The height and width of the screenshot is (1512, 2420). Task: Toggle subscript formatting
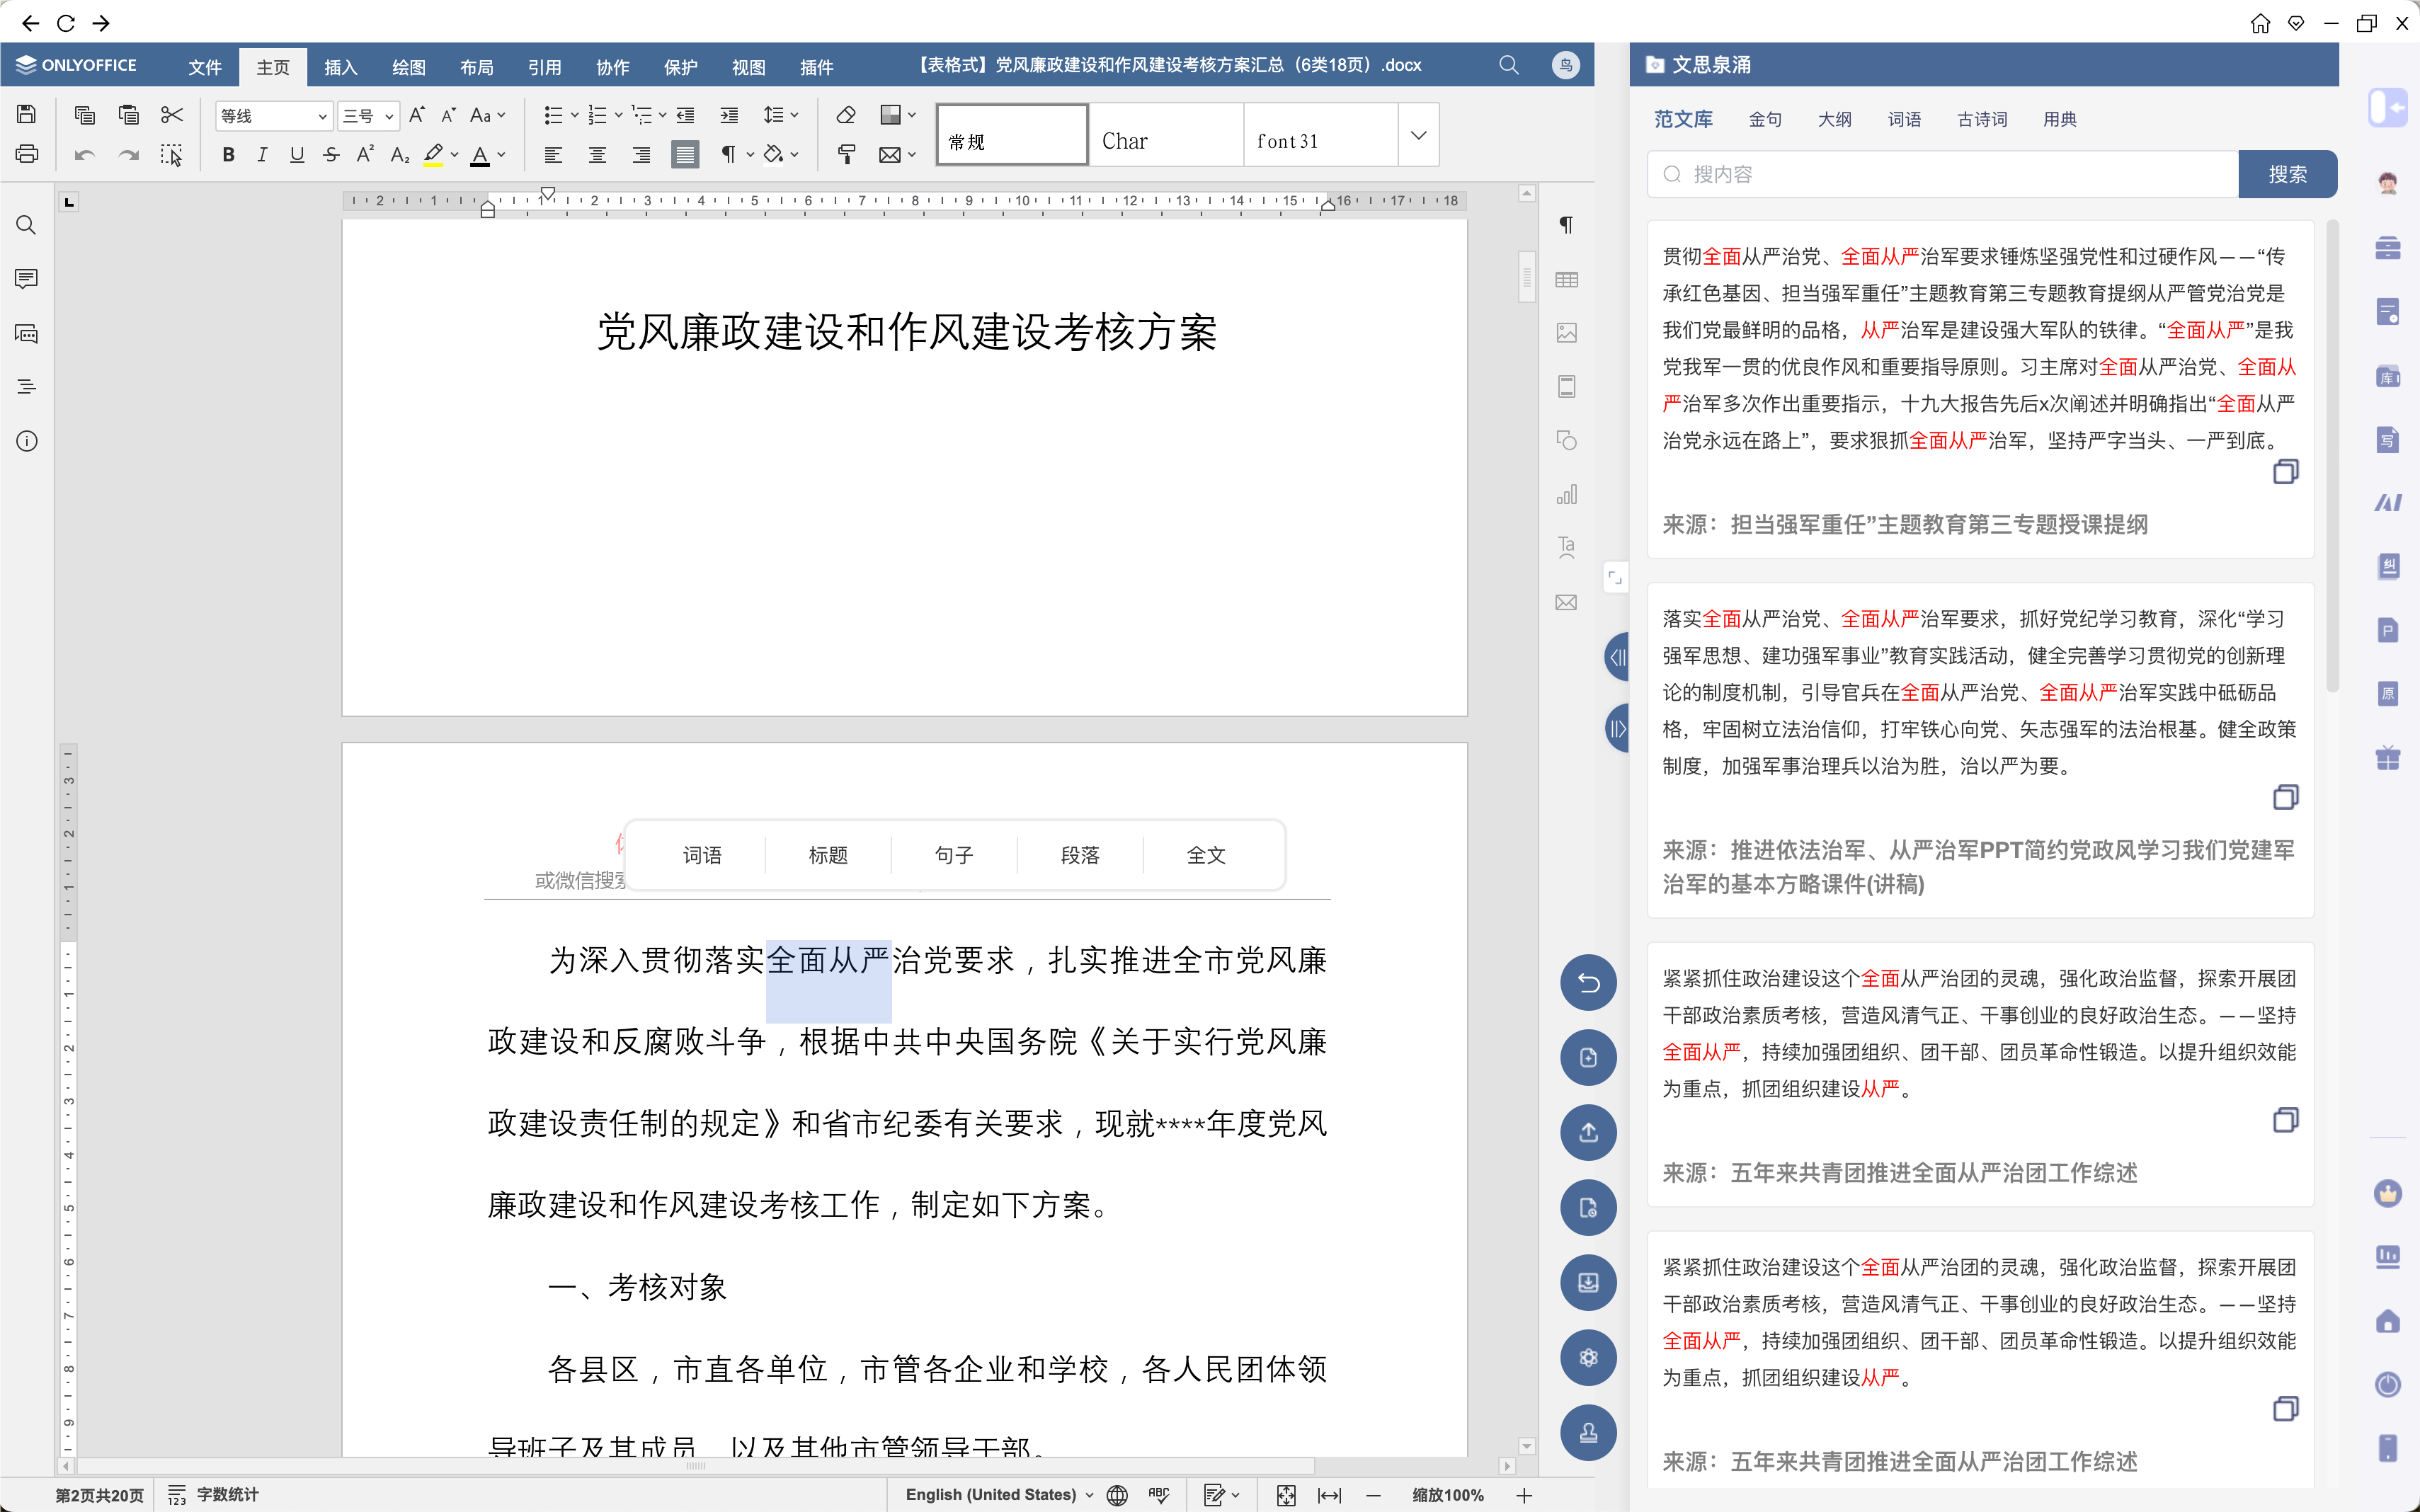(x=400, y=155)
